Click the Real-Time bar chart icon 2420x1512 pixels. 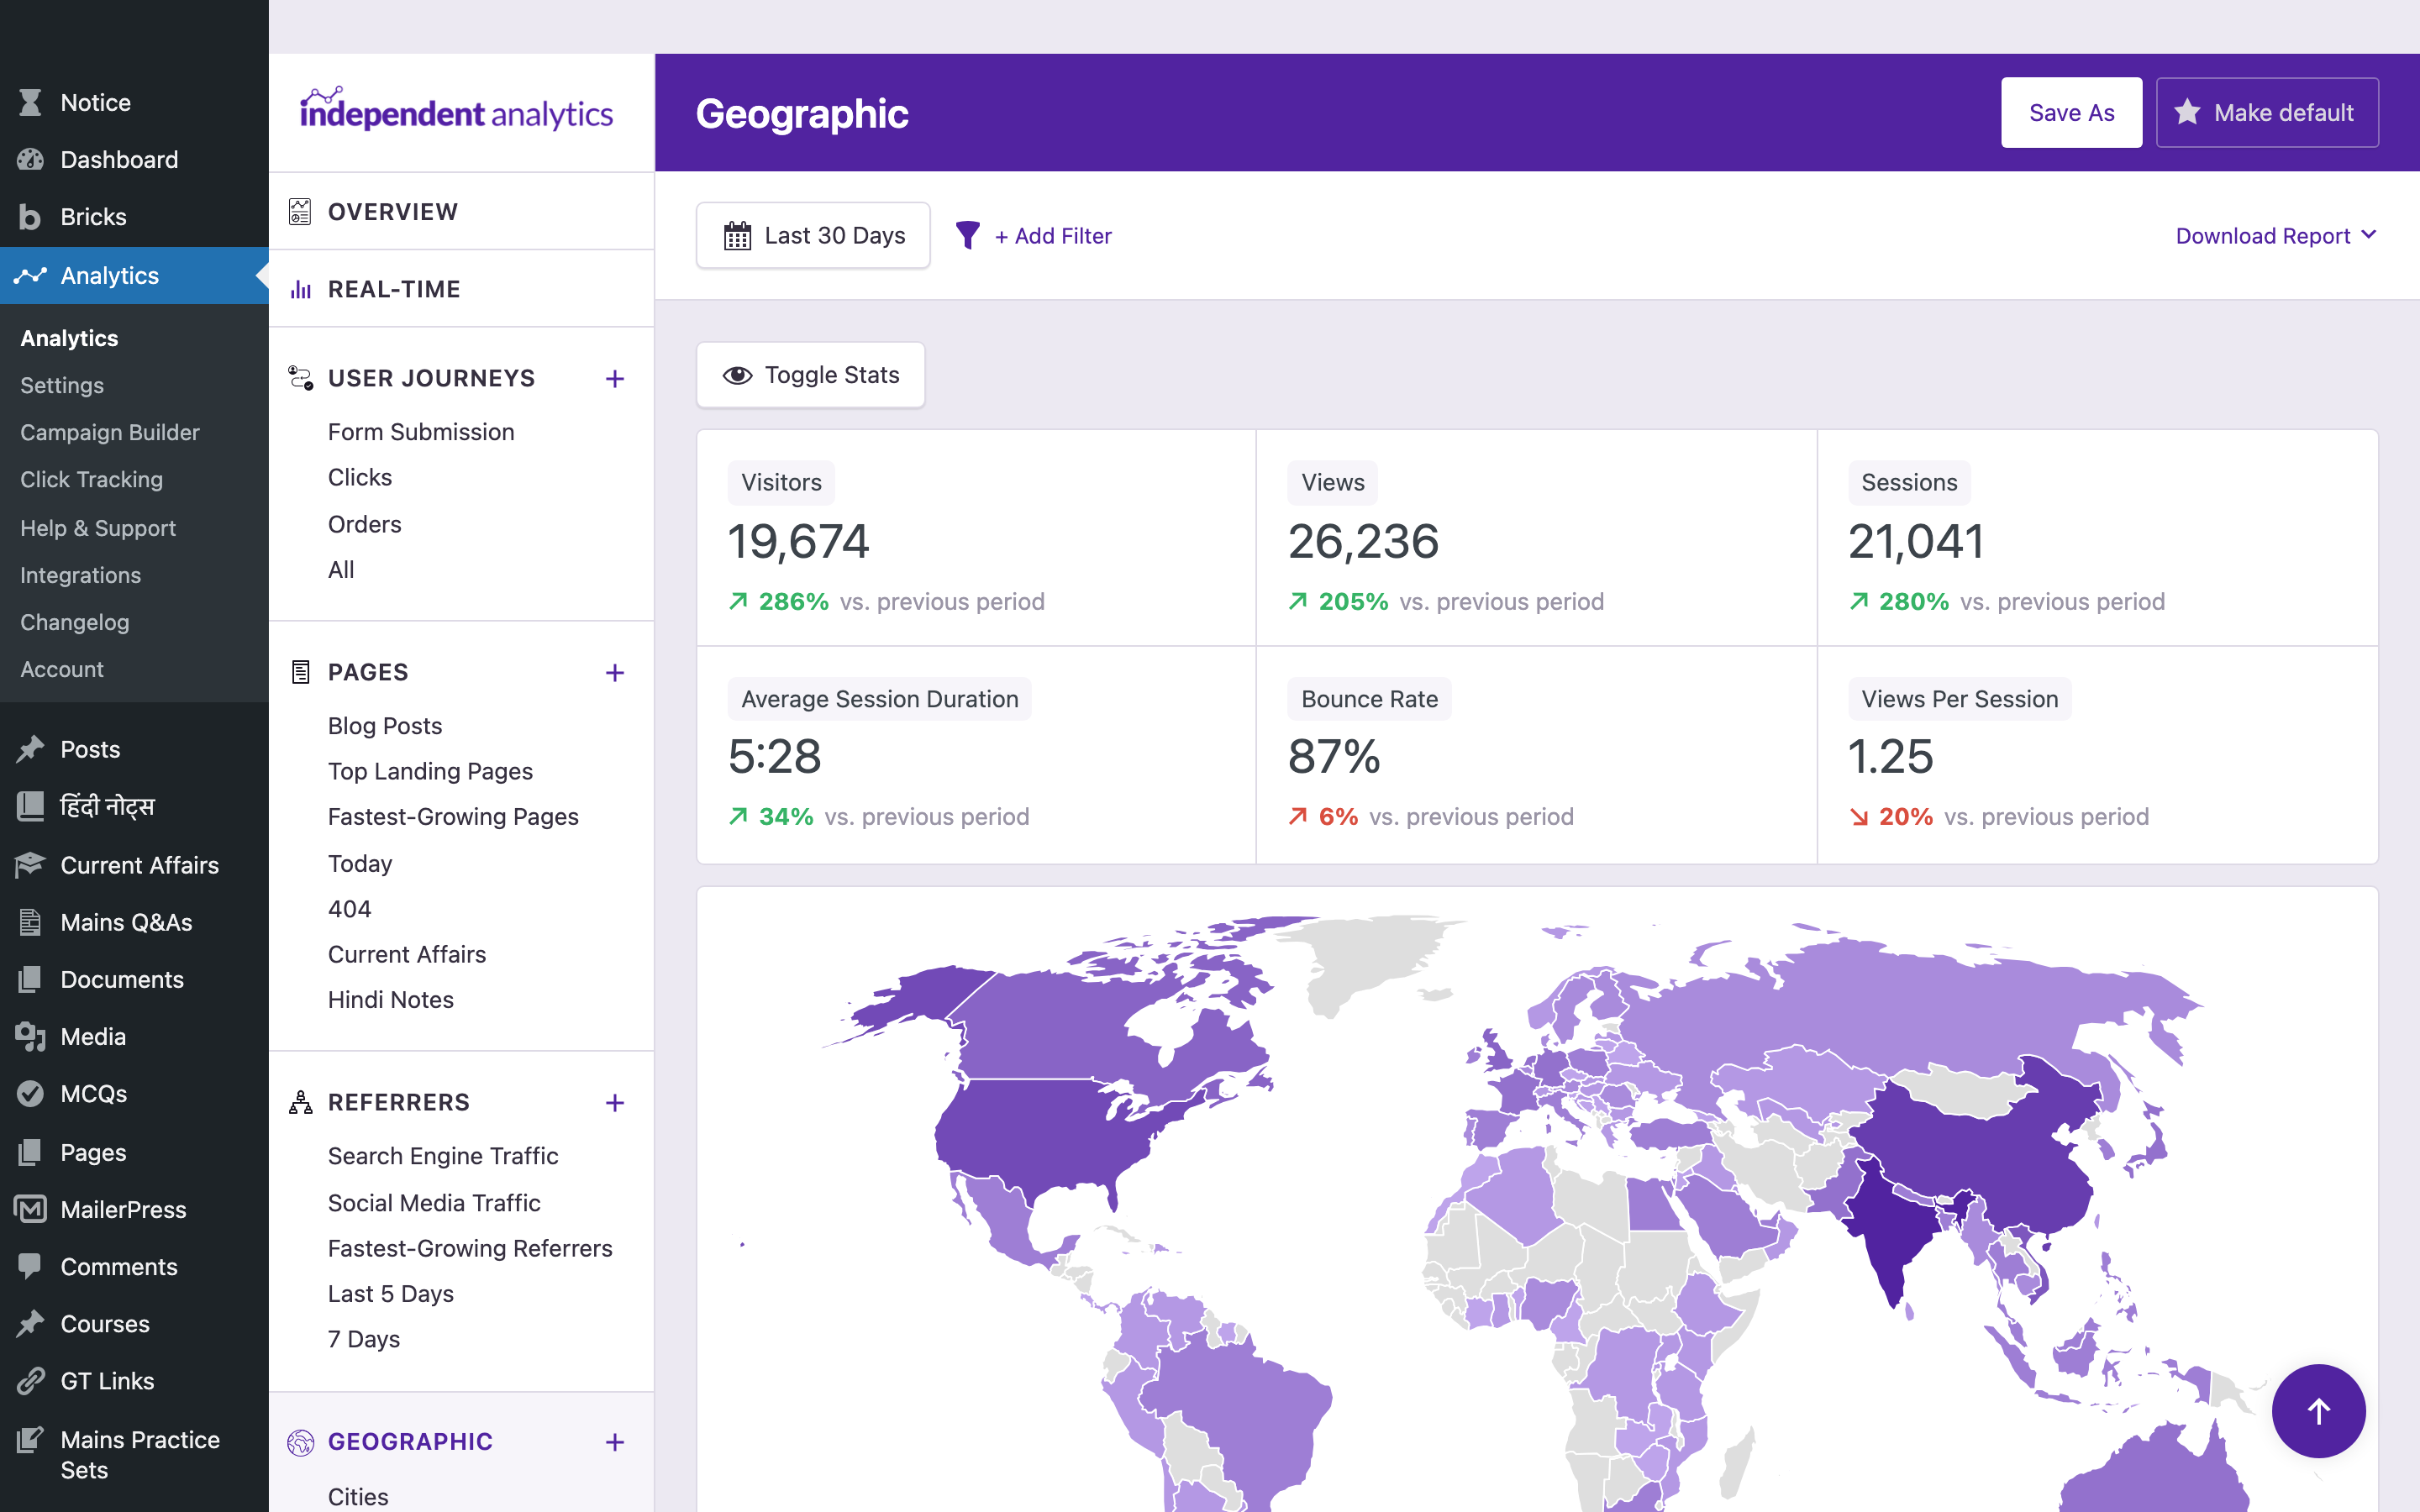[300, 289]
